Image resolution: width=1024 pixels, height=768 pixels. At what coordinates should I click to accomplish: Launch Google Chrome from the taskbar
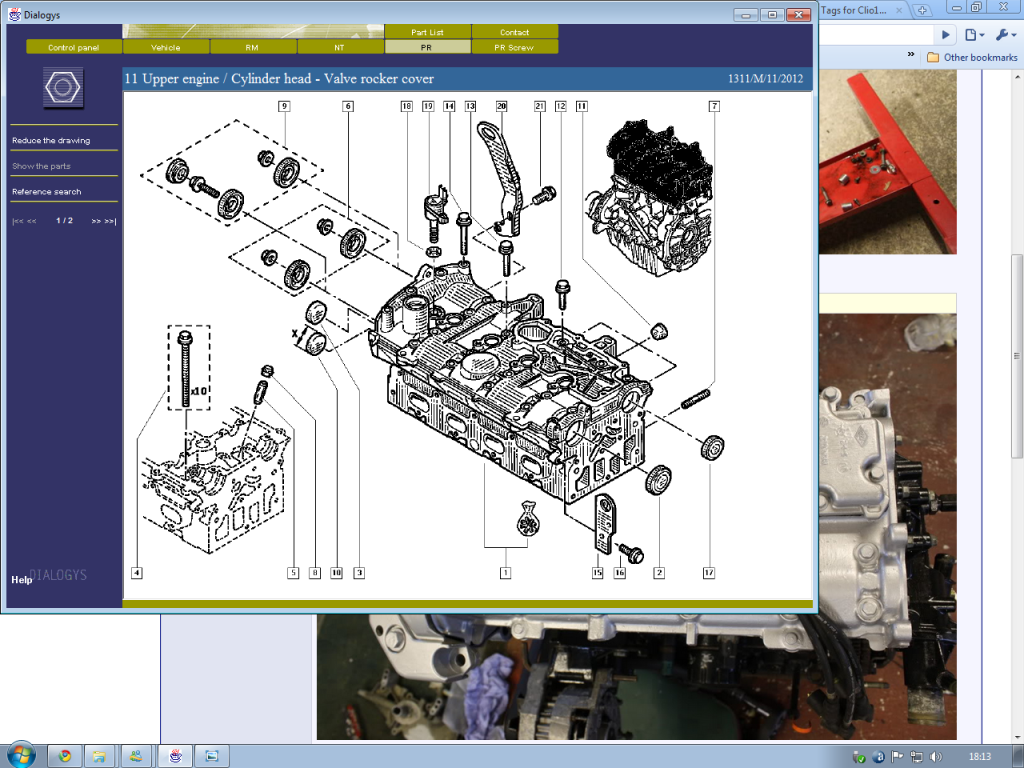pos(63,755)
